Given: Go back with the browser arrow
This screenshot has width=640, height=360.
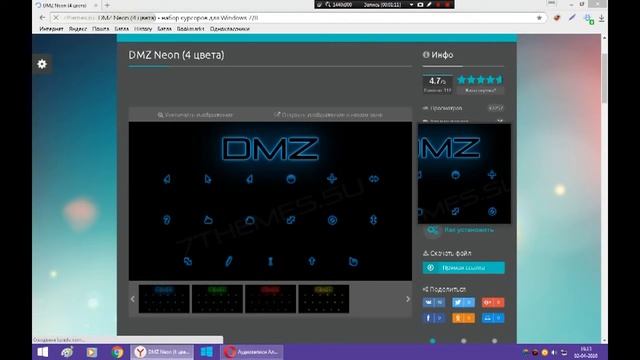Looking at the screenshot, I should 42,18.
